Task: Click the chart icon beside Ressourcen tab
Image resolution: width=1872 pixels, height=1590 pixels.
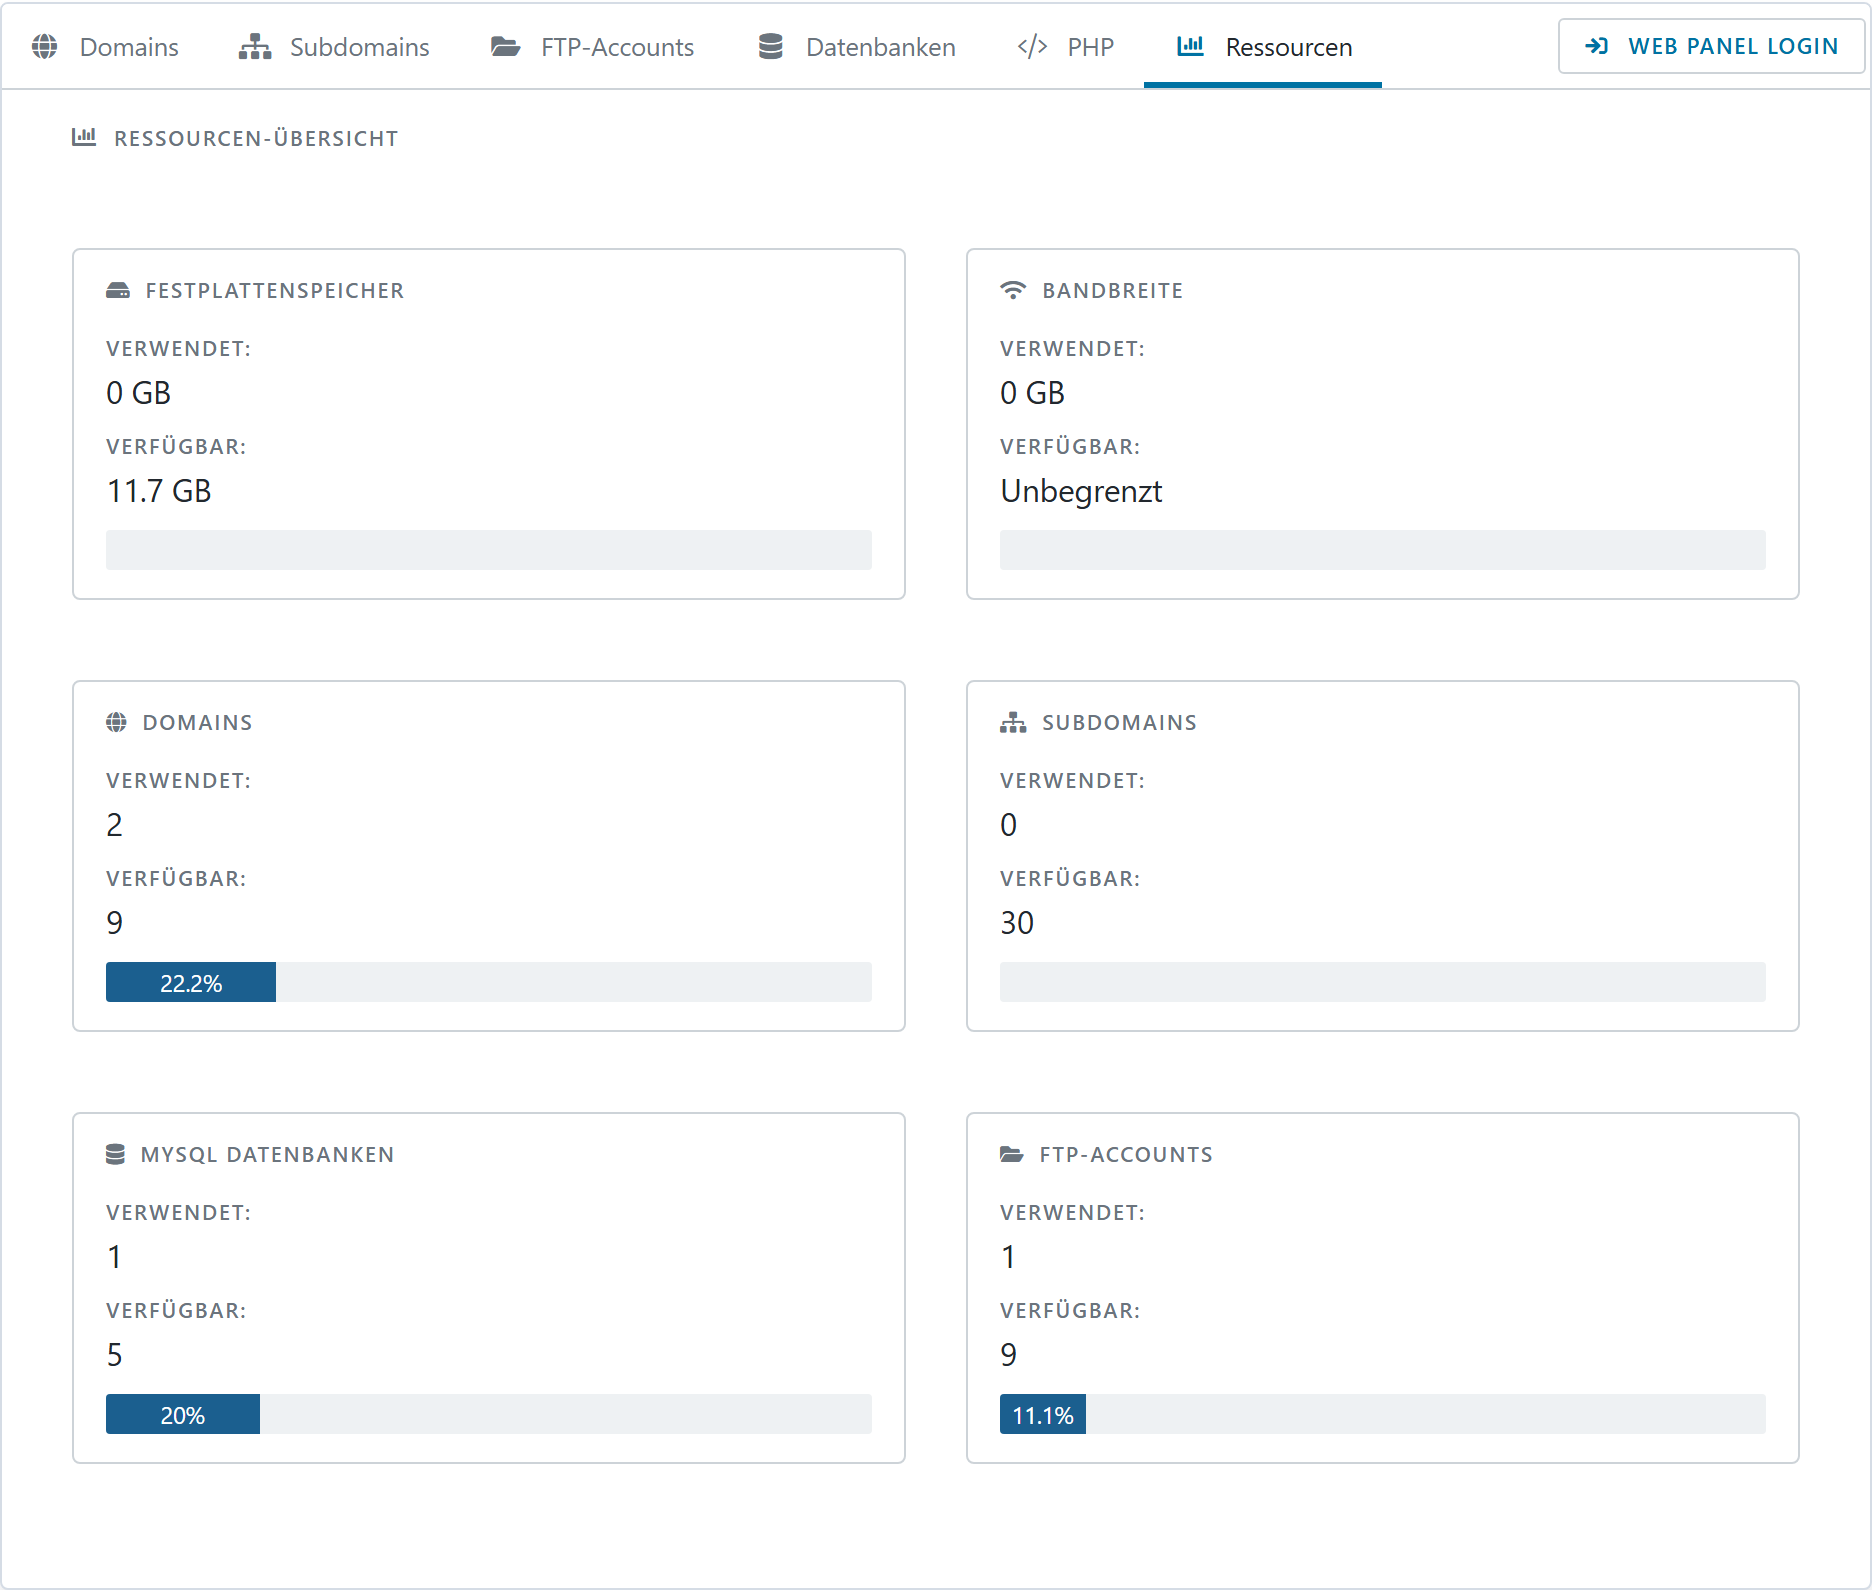Action: pyautogui.click(x=1190, y=46)
